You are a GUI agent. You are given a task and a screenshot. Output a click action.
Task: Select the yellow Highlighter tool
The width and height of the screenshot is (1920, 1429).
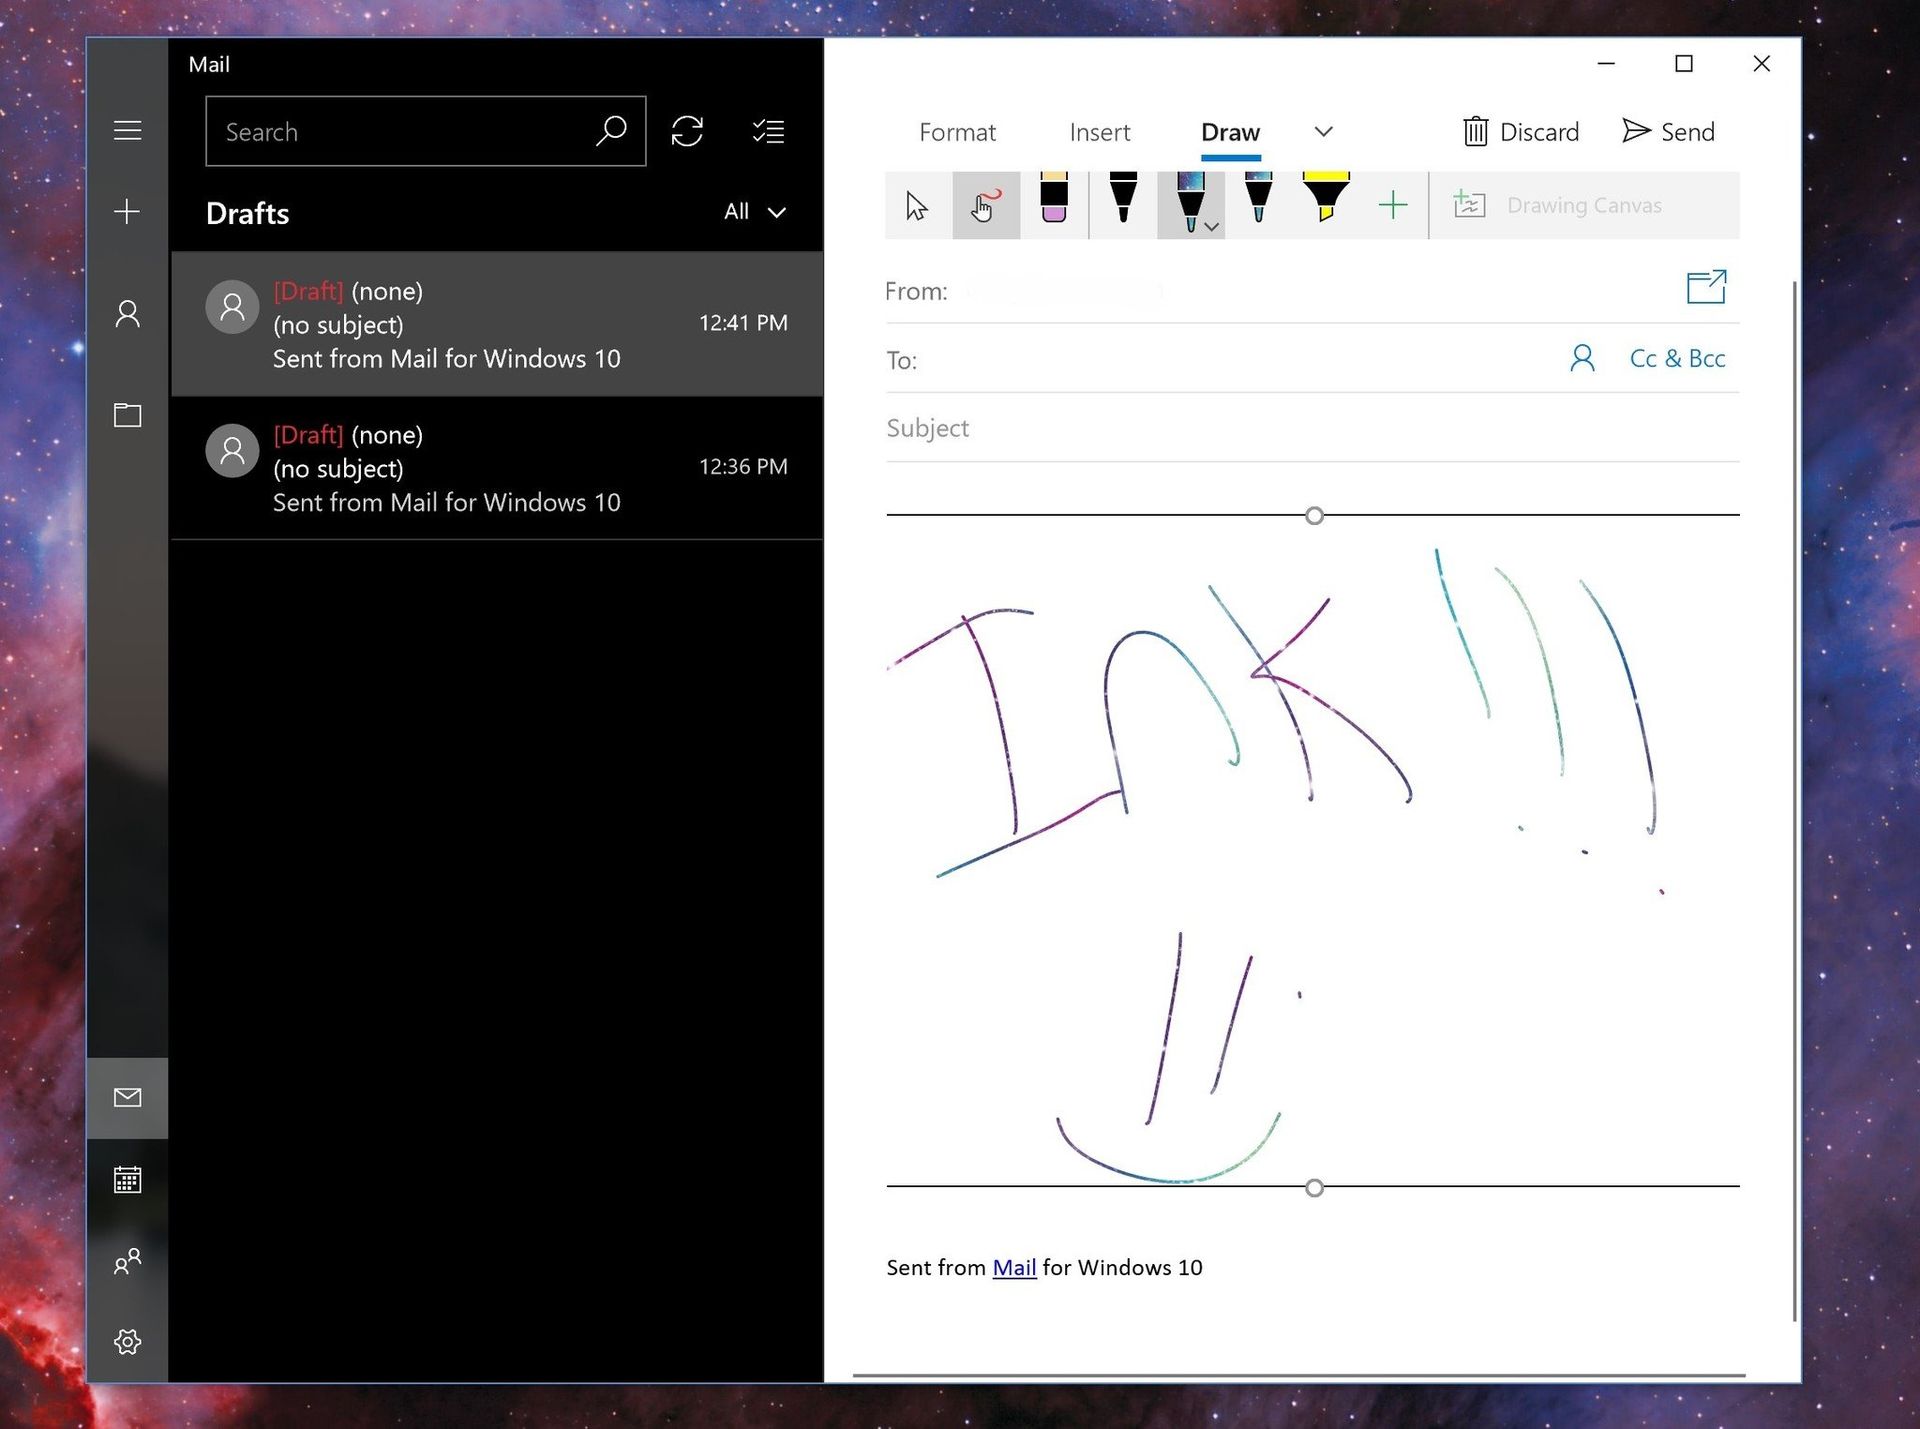[x=1324, y=205]
